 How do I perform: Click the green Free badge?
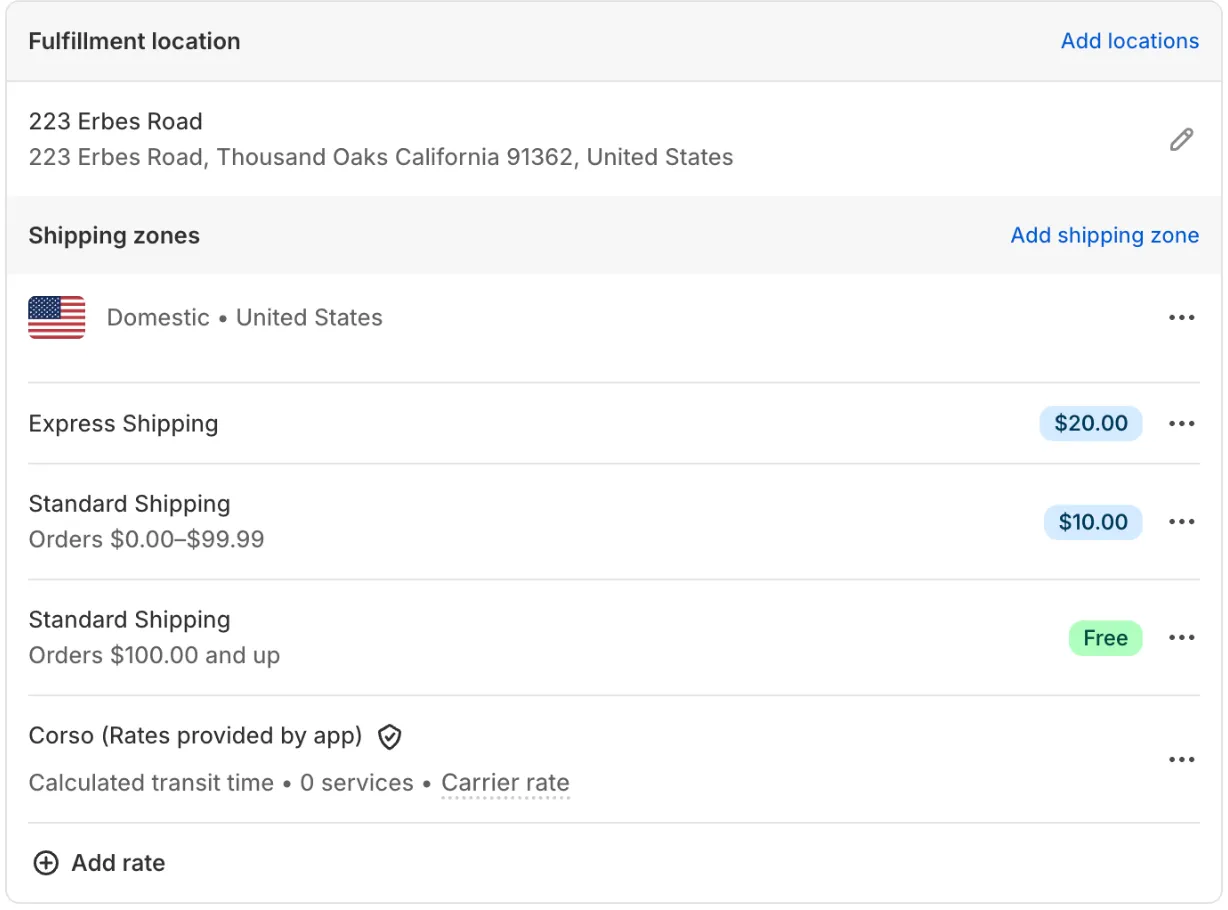(x=1105, y=638)
